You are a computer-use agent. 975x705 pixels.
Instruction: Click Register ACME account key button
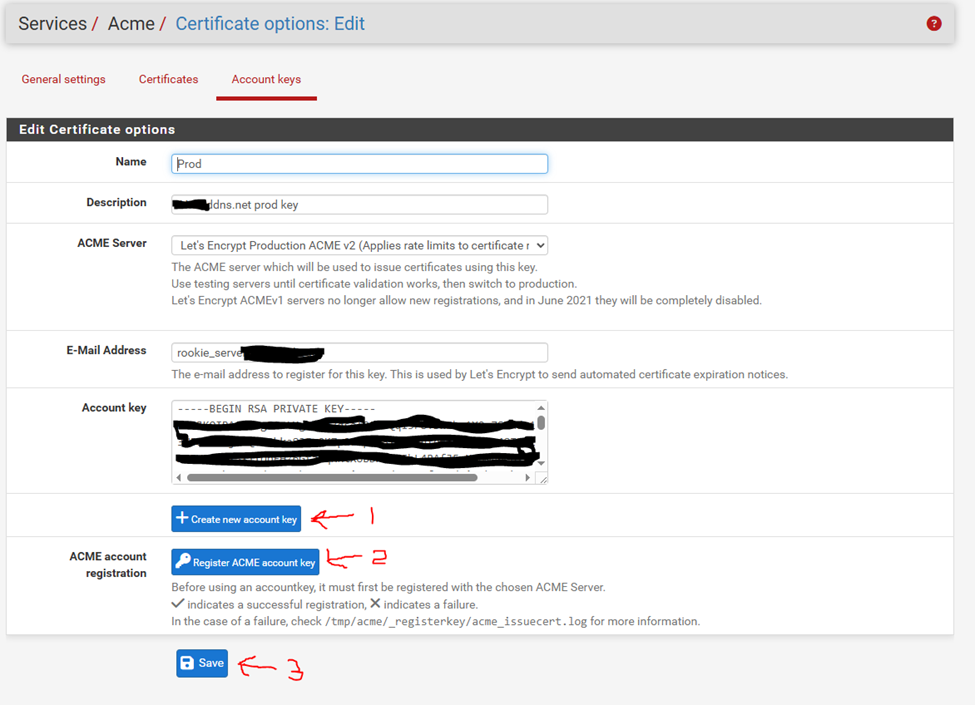[x=245, y=562]
